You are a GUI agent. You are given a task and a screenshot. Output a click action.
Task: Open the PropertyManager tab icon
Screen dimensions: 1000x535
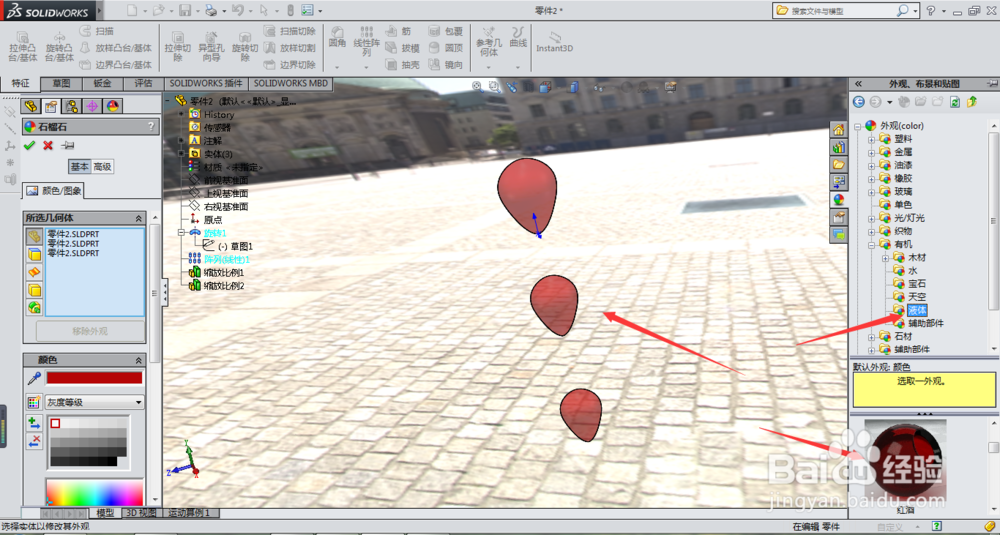click(51, 106)
